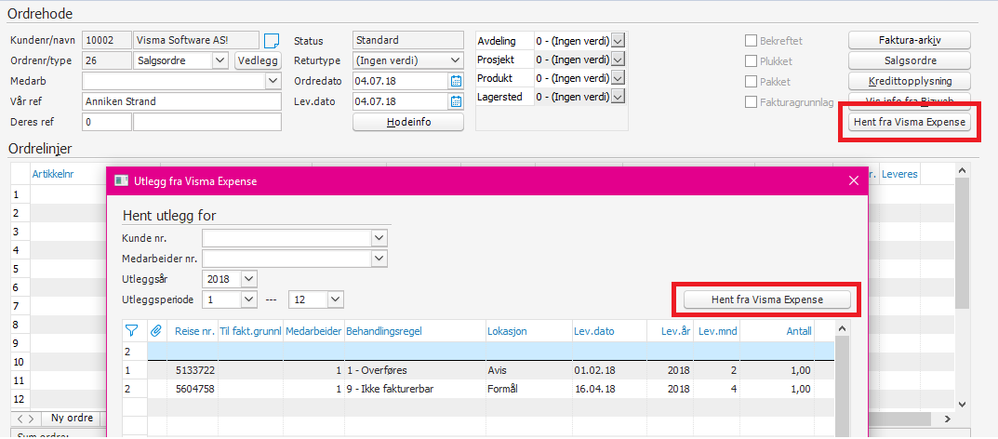Expand the Medarb dropdown

coord(273,81)
